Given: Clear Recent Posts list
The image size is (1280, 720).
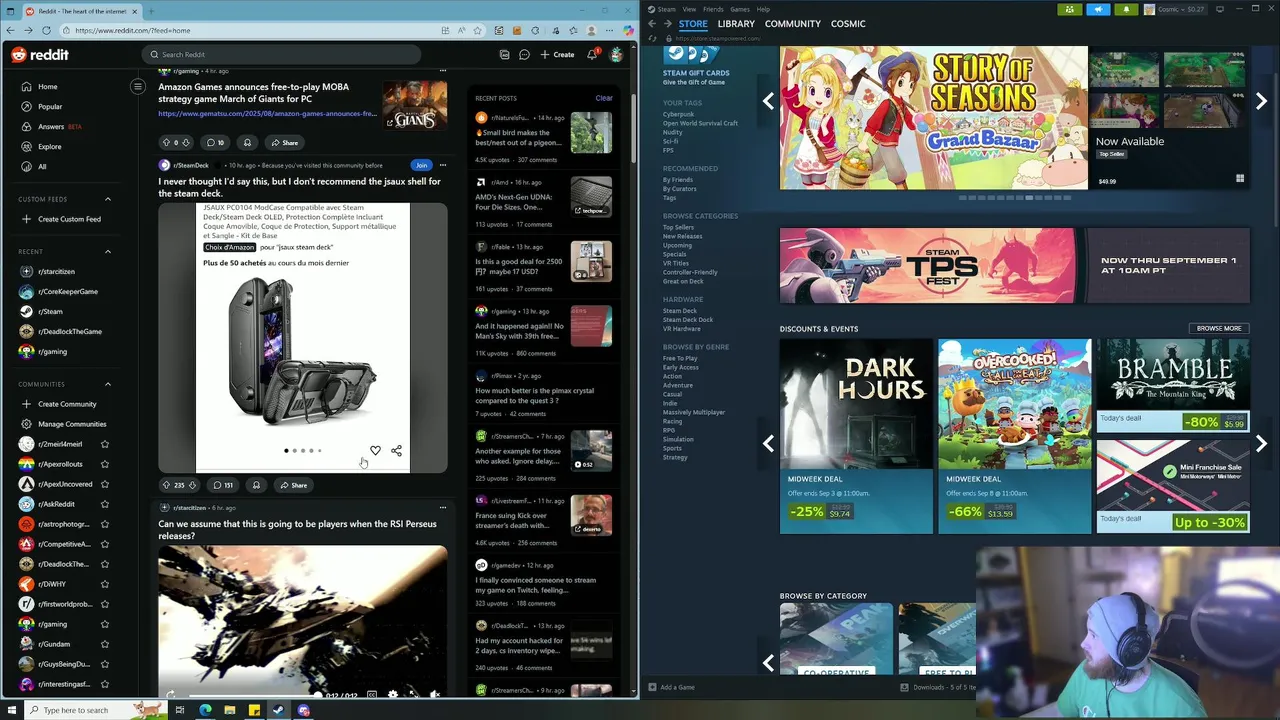Looking at the screenshot, I should point(604,98).
